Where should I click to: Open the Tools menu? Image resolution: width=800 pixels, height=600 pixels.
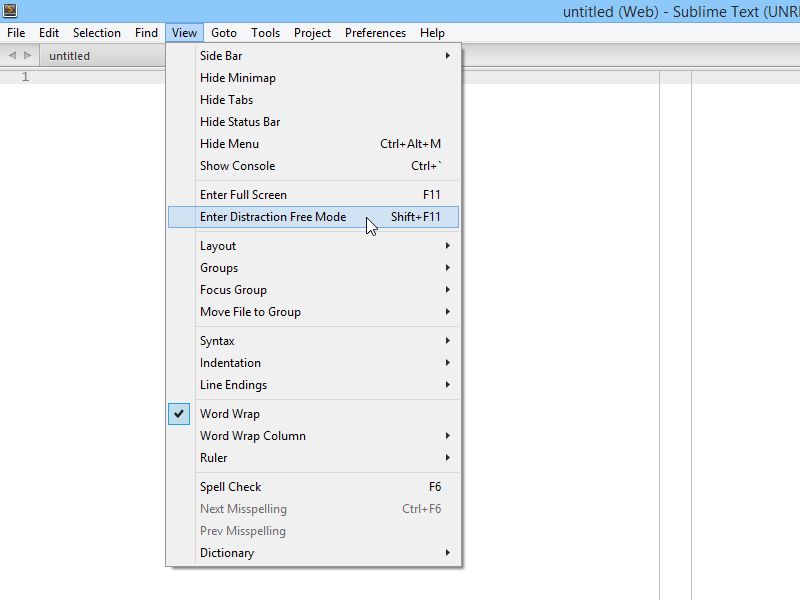click(x=265, y=33)
